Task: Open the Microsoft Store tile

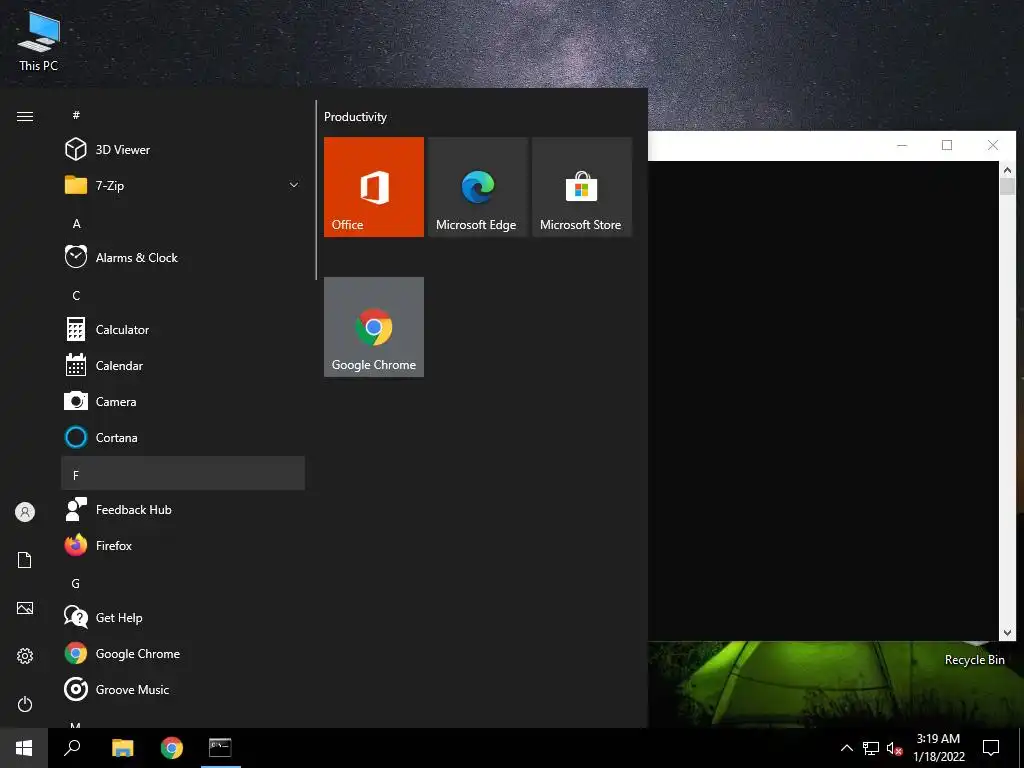Action: coord(582,187)
